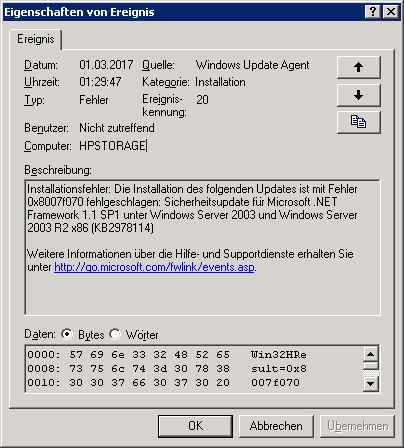
Task: Confirm with the OK button
Action: [195, 426]
